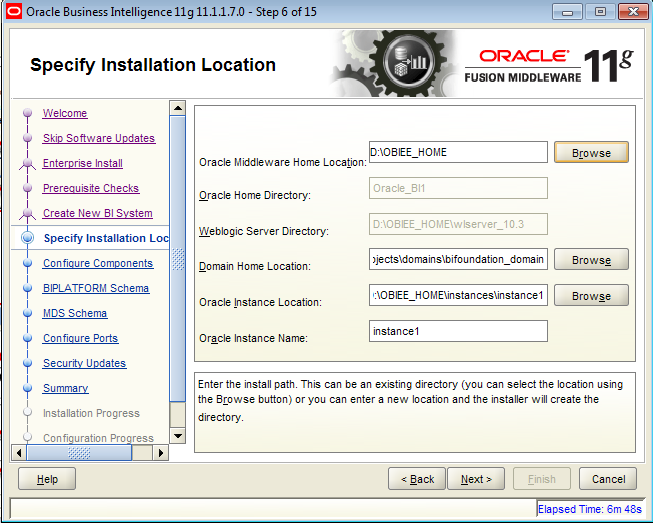Viewport: 653px width, 523px height.
Task: Close the installer window
Action: (633, 12)
